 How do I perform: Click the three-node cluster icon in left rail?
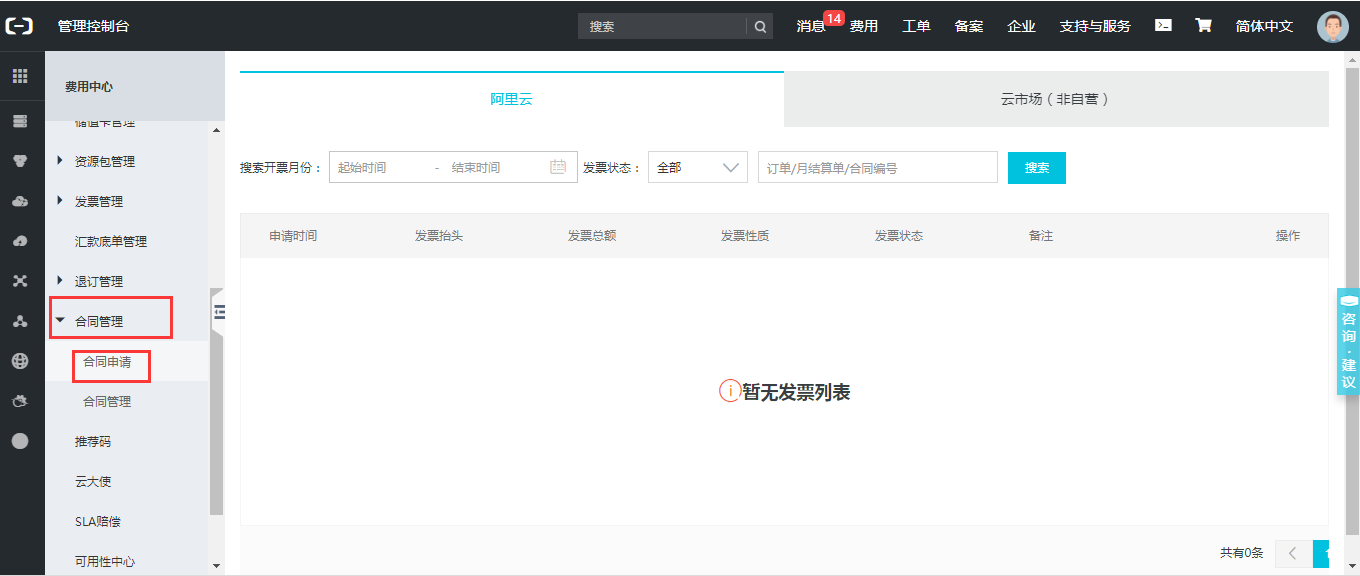[x=20, y=321]
